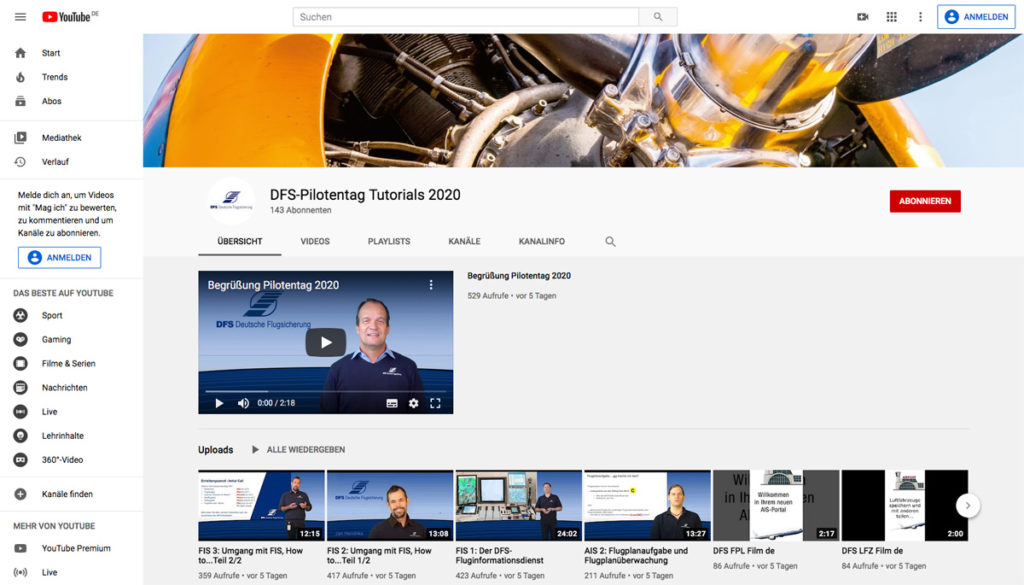Click into the Suchen search field

click(466, 17)
